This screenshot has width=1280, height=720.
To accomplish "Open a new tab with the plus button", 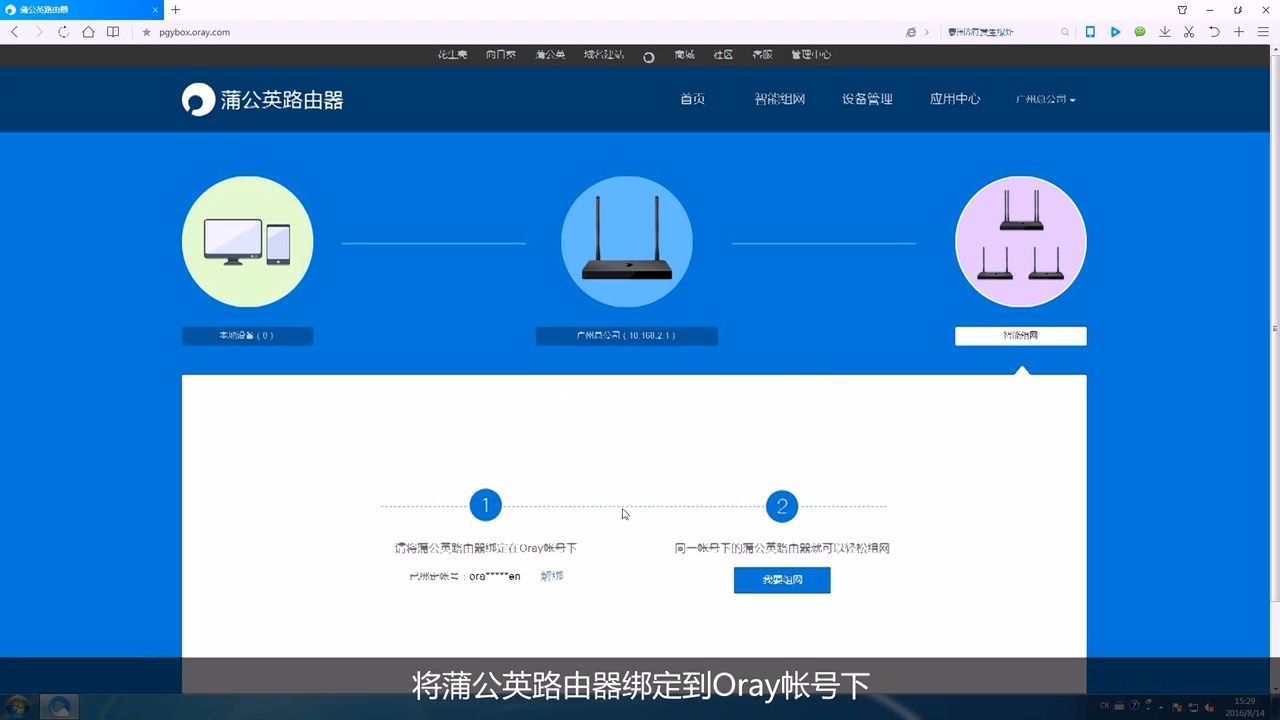I will [176, 9].
